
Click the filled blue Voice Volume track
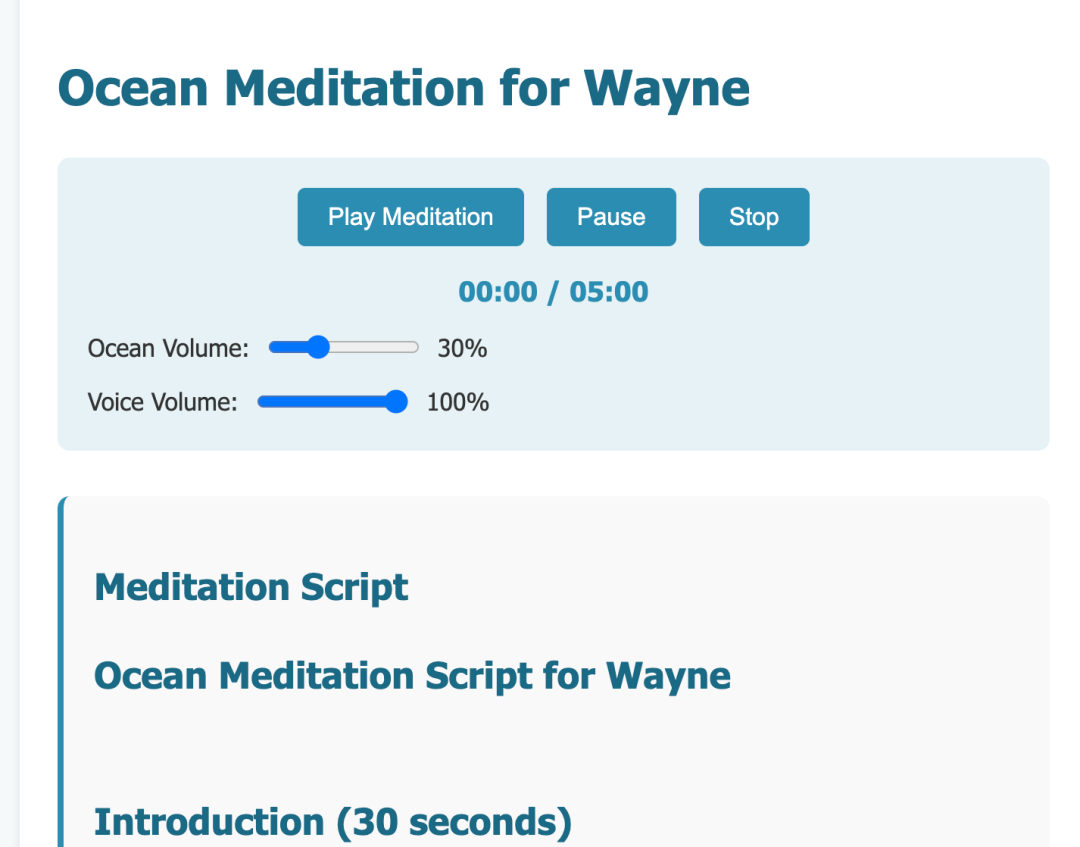point(320,402)
